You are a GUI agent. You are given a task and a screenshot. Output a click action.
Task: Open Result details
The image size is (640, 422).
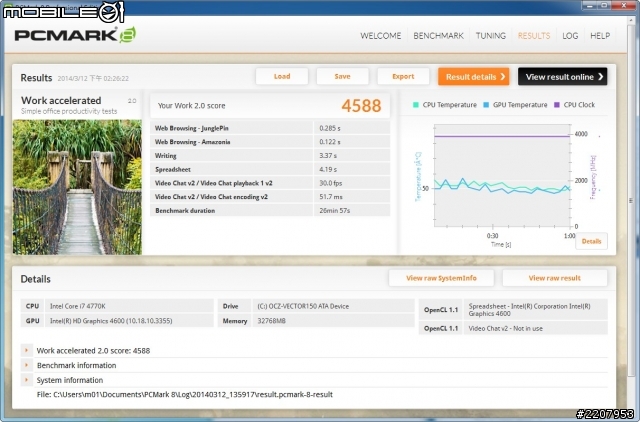point(473,77)
